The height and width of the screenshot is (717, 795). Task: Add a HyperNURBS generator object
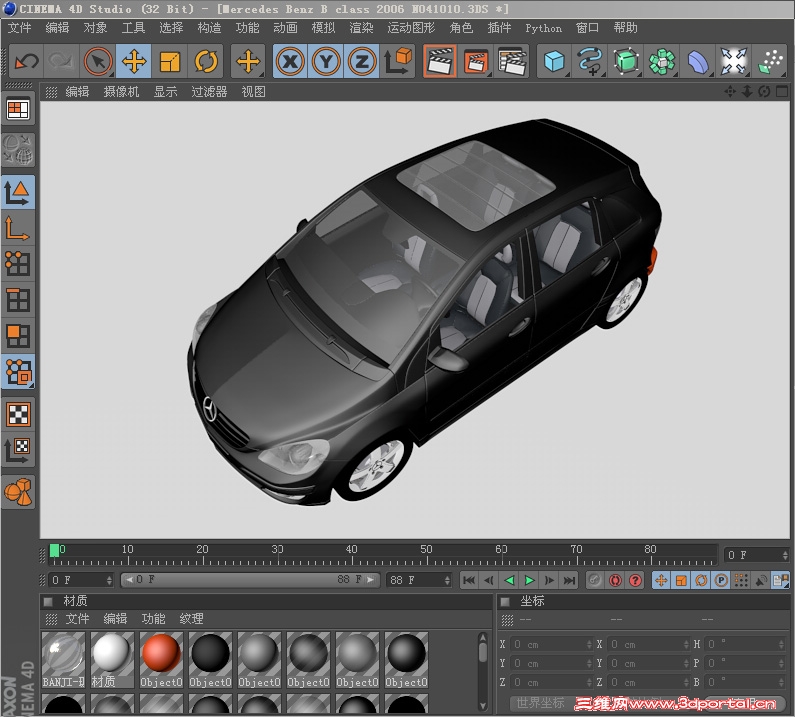pos(626,61)
